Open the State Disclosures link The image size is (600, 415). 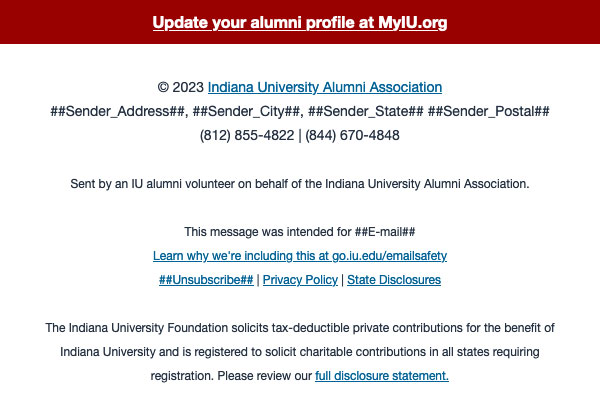pyautogui.click(x=394, y=280)
